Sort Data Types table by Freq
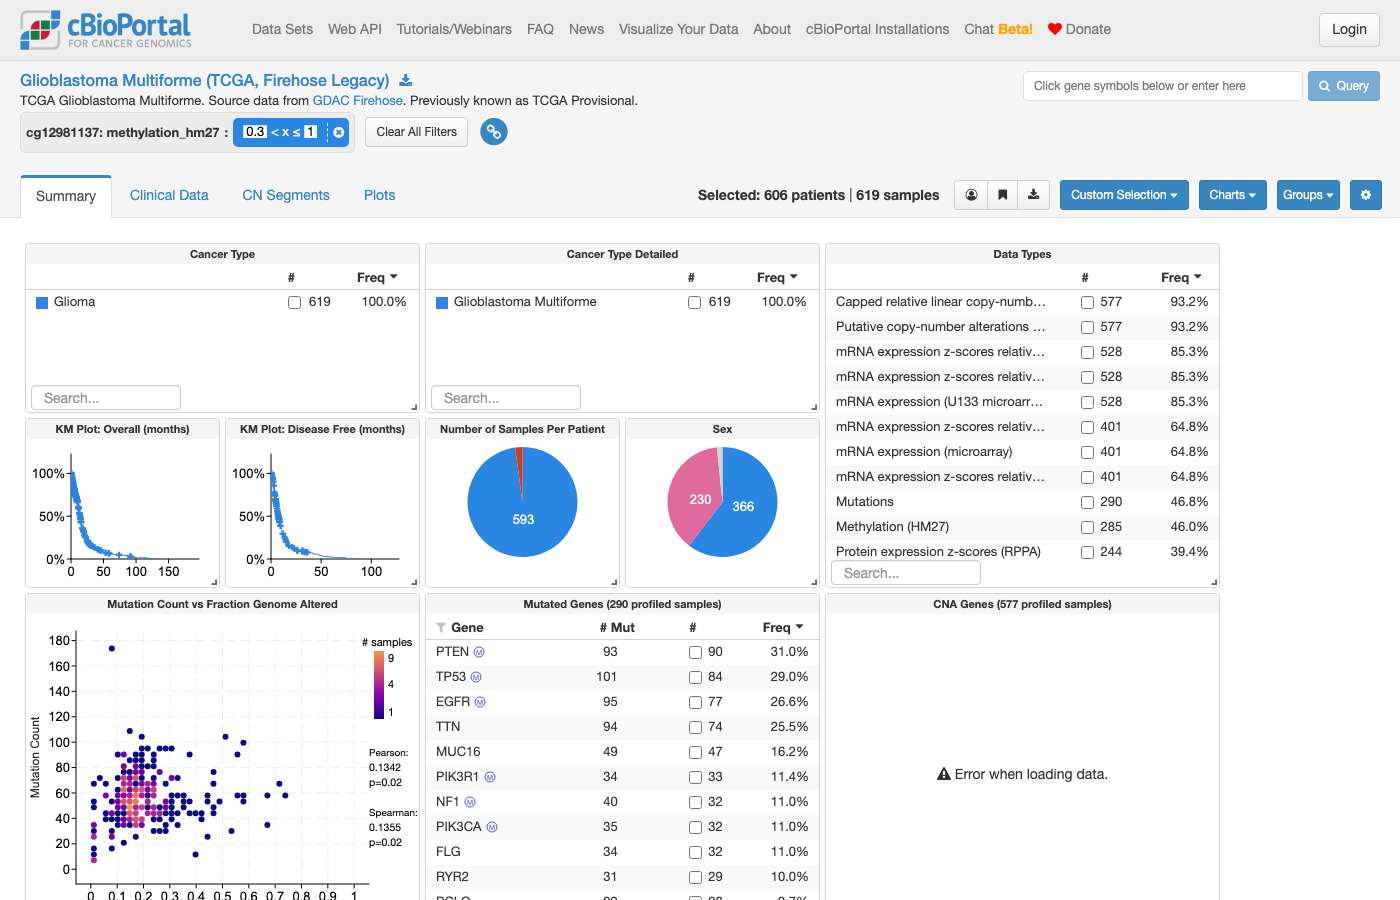Image resolution: width=1400 pixels, height=900 pixels. pyautogui.click(x=1181, y=277)
